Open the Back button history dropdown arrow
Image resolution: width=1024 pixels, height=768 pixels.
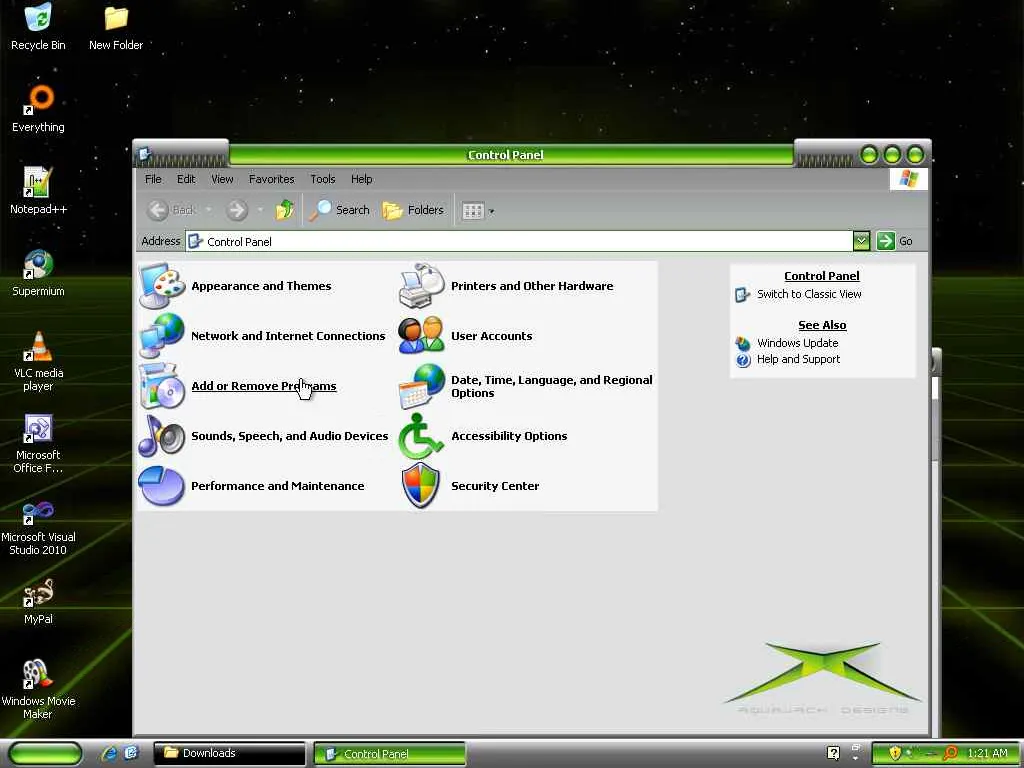click(x=208, y=210)
